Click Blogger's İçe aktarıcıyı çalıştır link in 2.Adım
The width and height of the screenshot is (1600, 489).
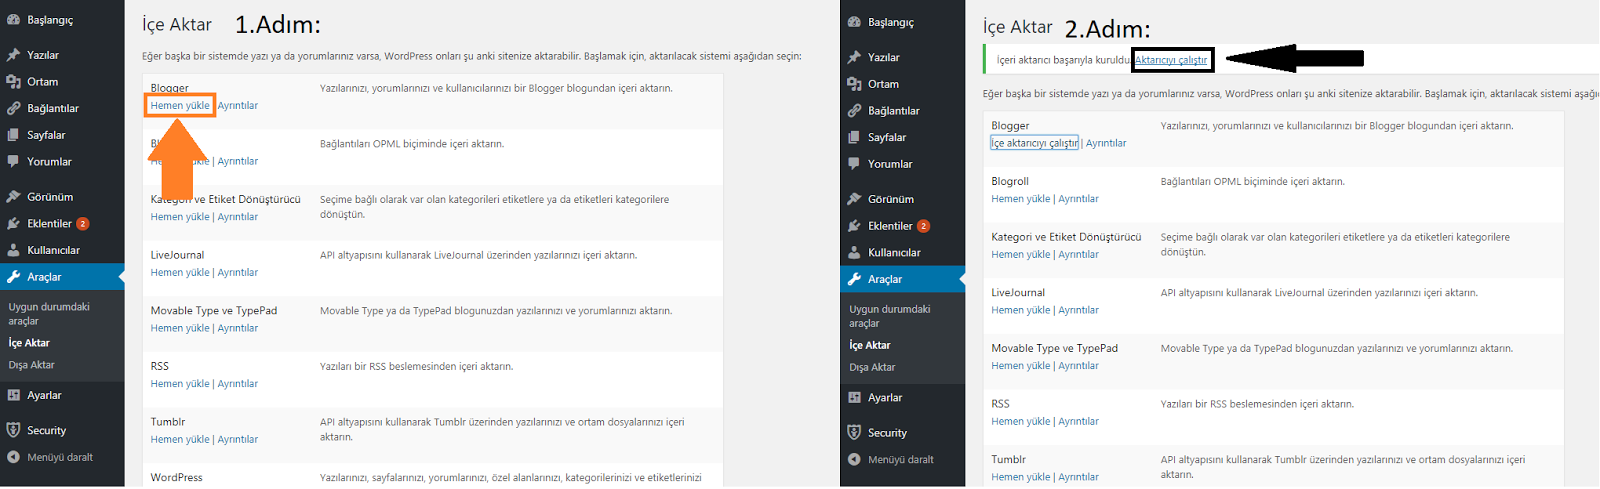(x=1035, y=143)
